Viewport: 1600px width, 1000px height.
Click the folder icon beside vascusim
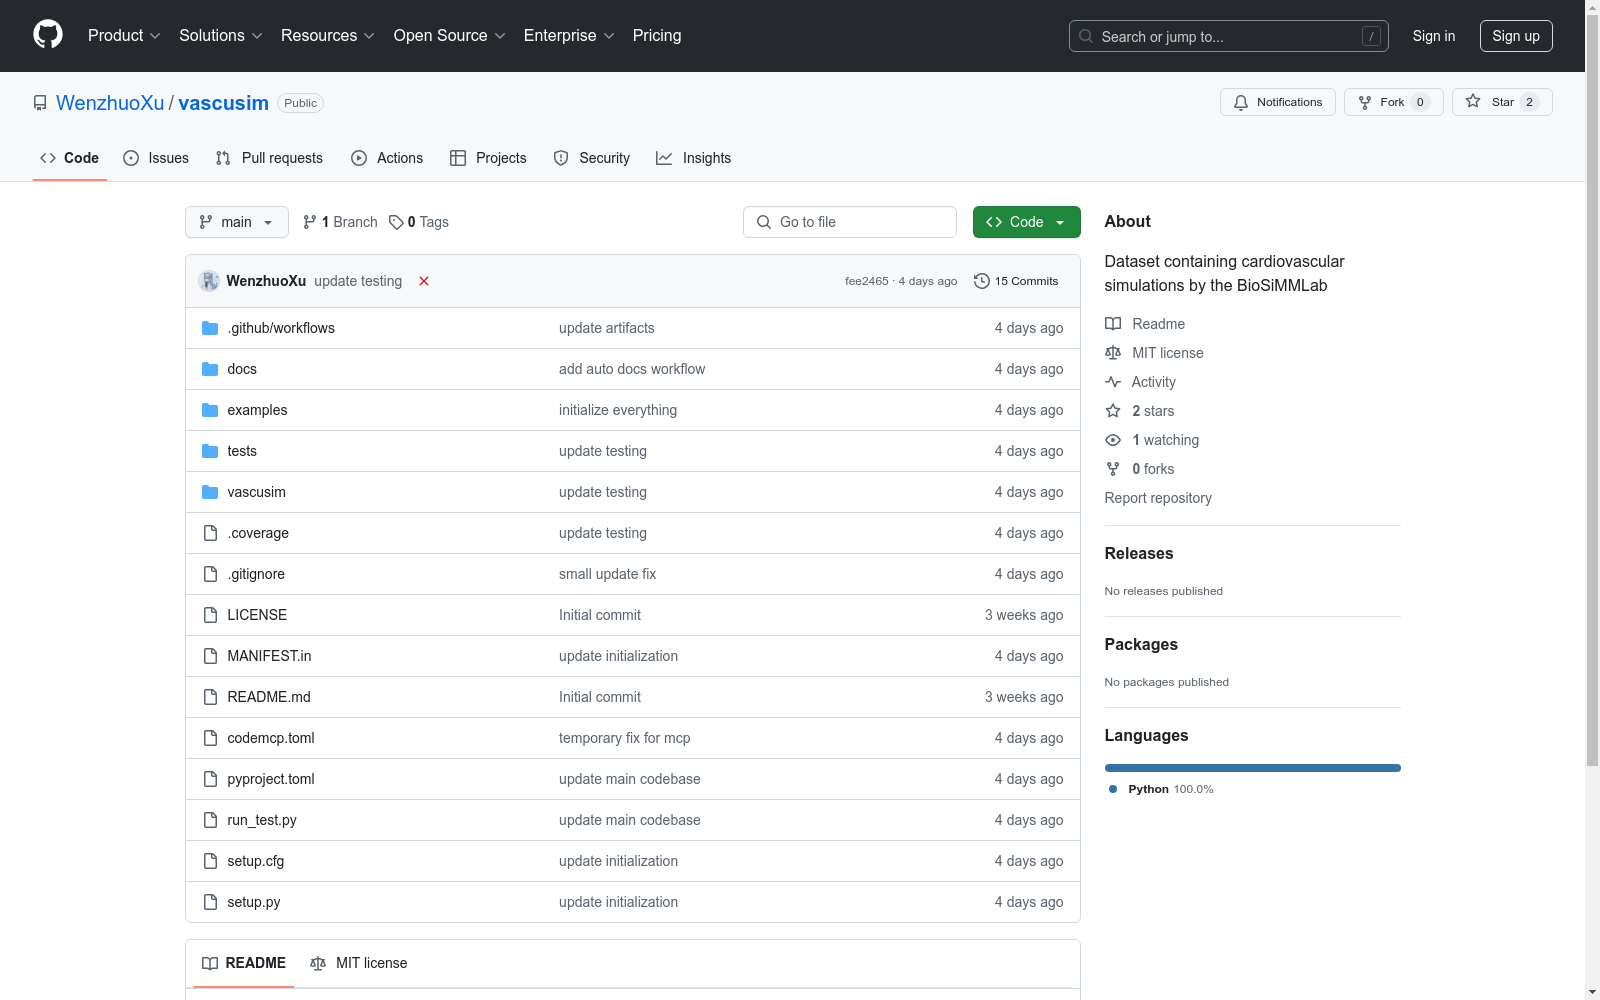[210, 492]
